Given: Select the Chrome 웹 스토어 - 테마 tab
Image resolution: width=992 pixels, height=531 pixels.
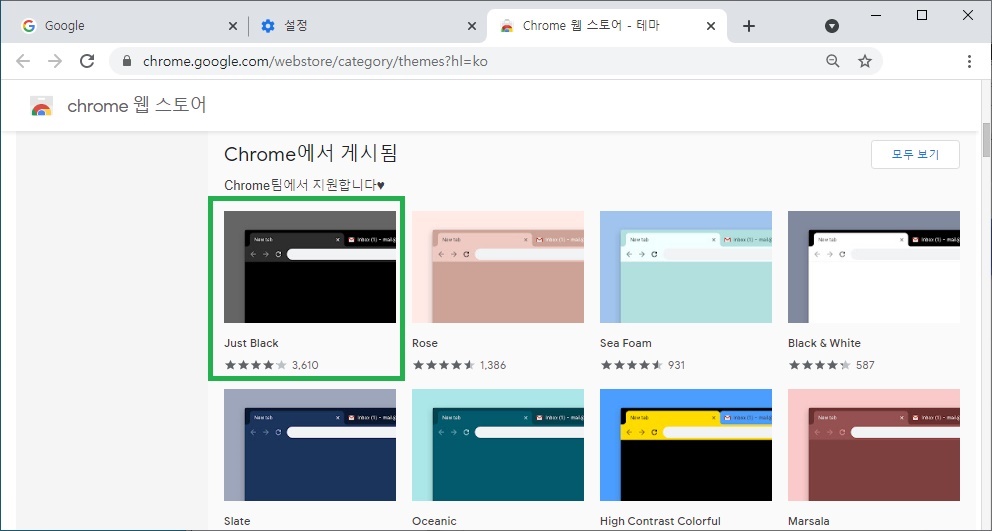Looking at the screenshot, I should coord(607,26).
